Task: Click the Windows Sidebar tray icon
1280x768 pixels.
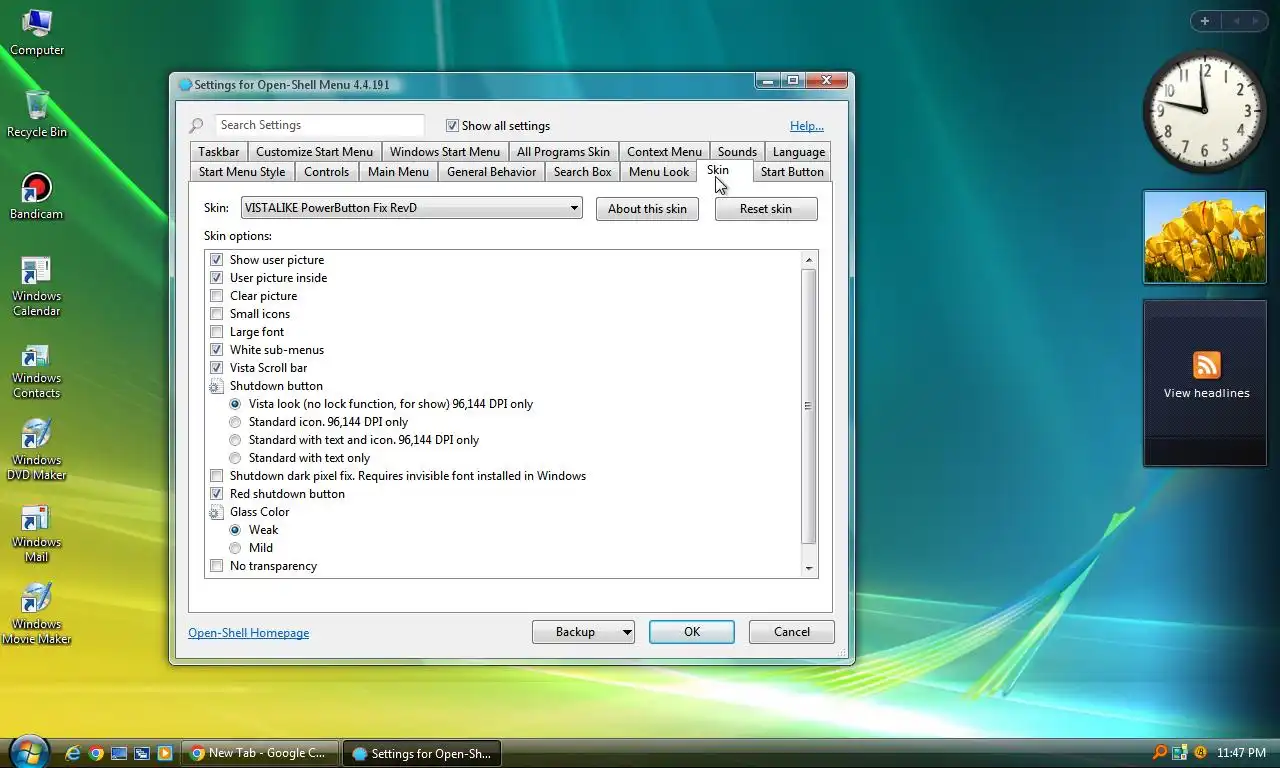Action: [1180, 753]
